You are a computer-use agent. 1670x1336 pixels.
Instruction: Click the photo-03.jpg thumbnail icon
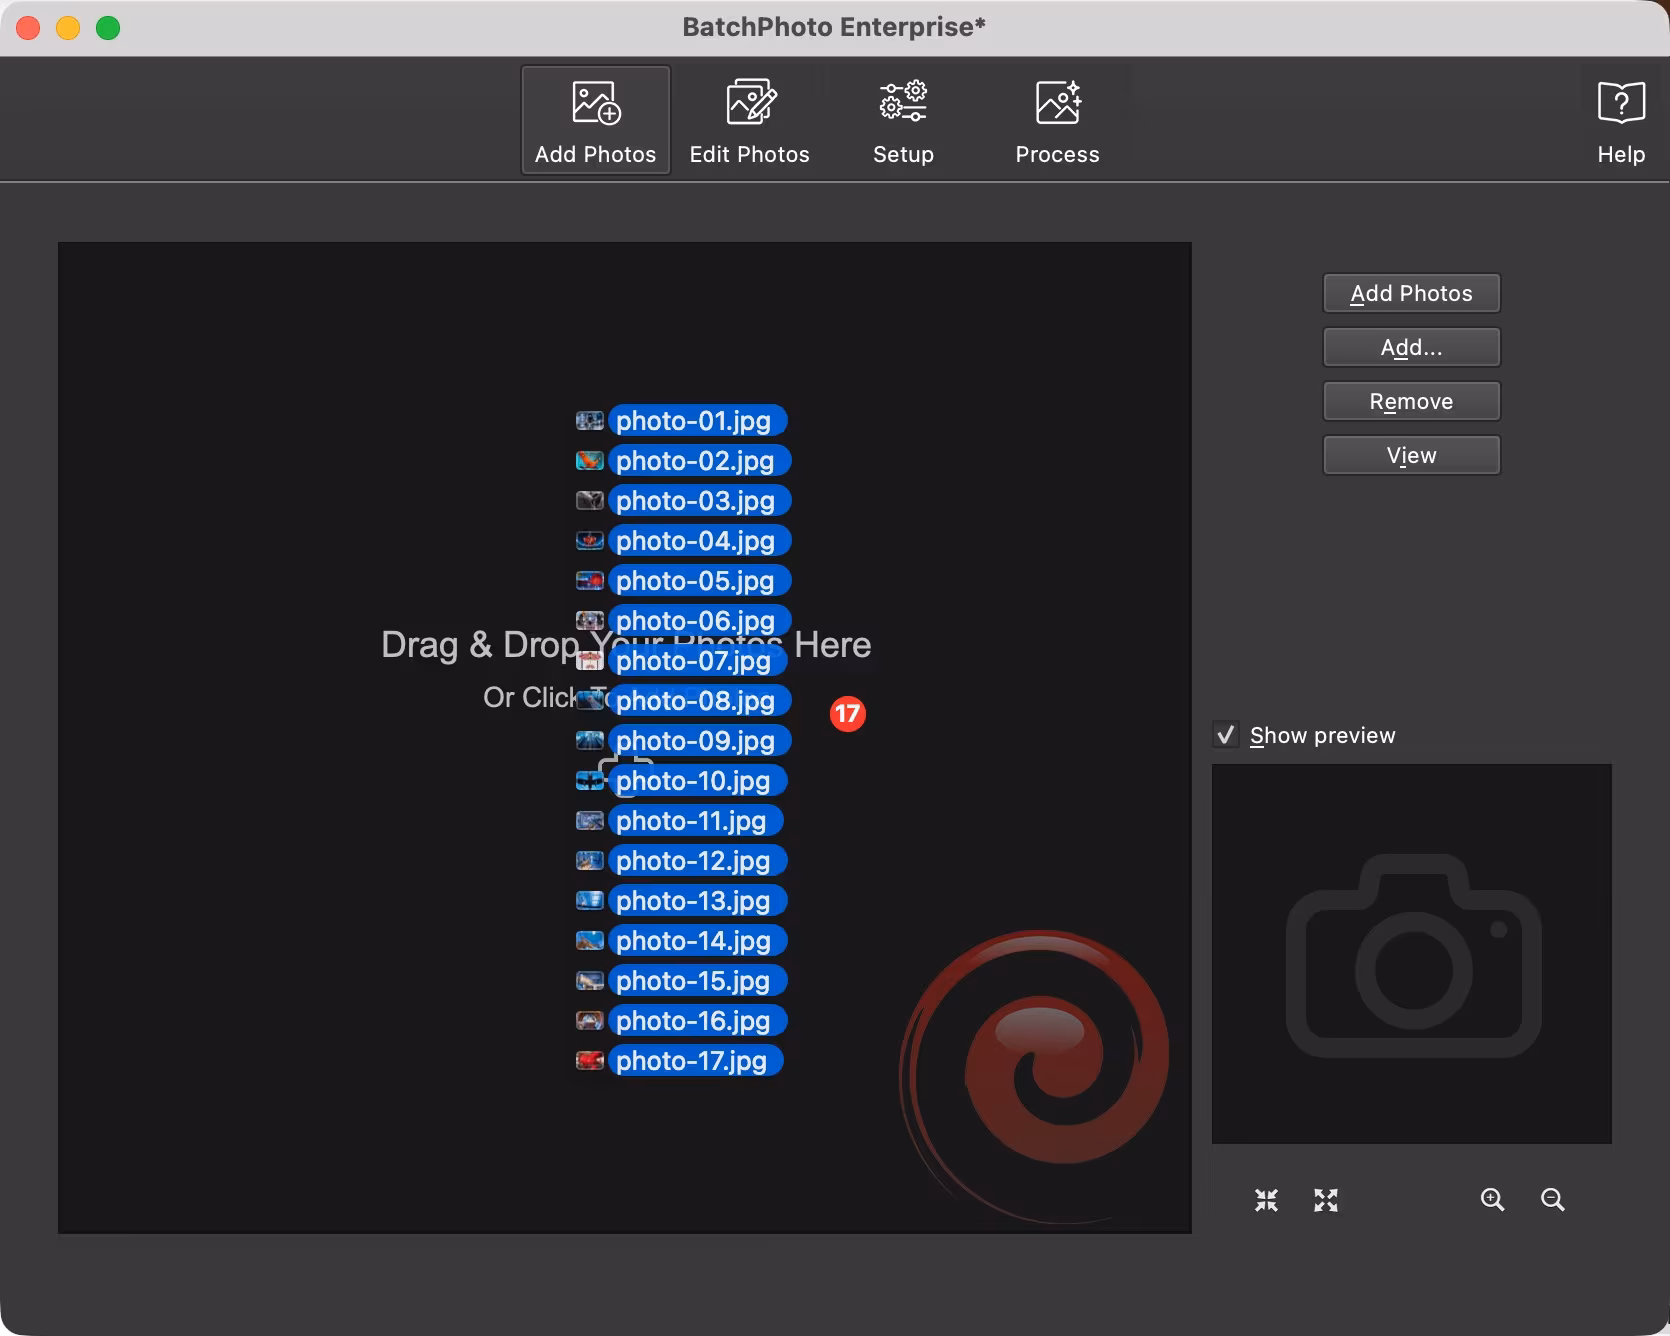(x=590, y=501)
